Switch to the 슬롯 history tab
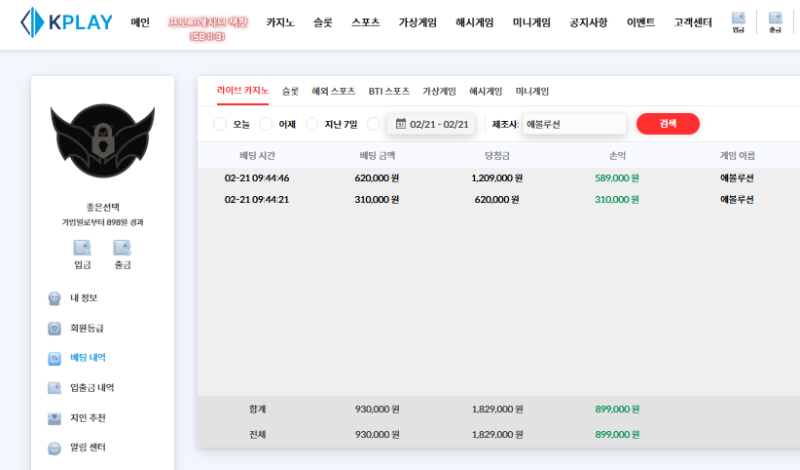Screen dimensions: 800x470 click(290, 91)
